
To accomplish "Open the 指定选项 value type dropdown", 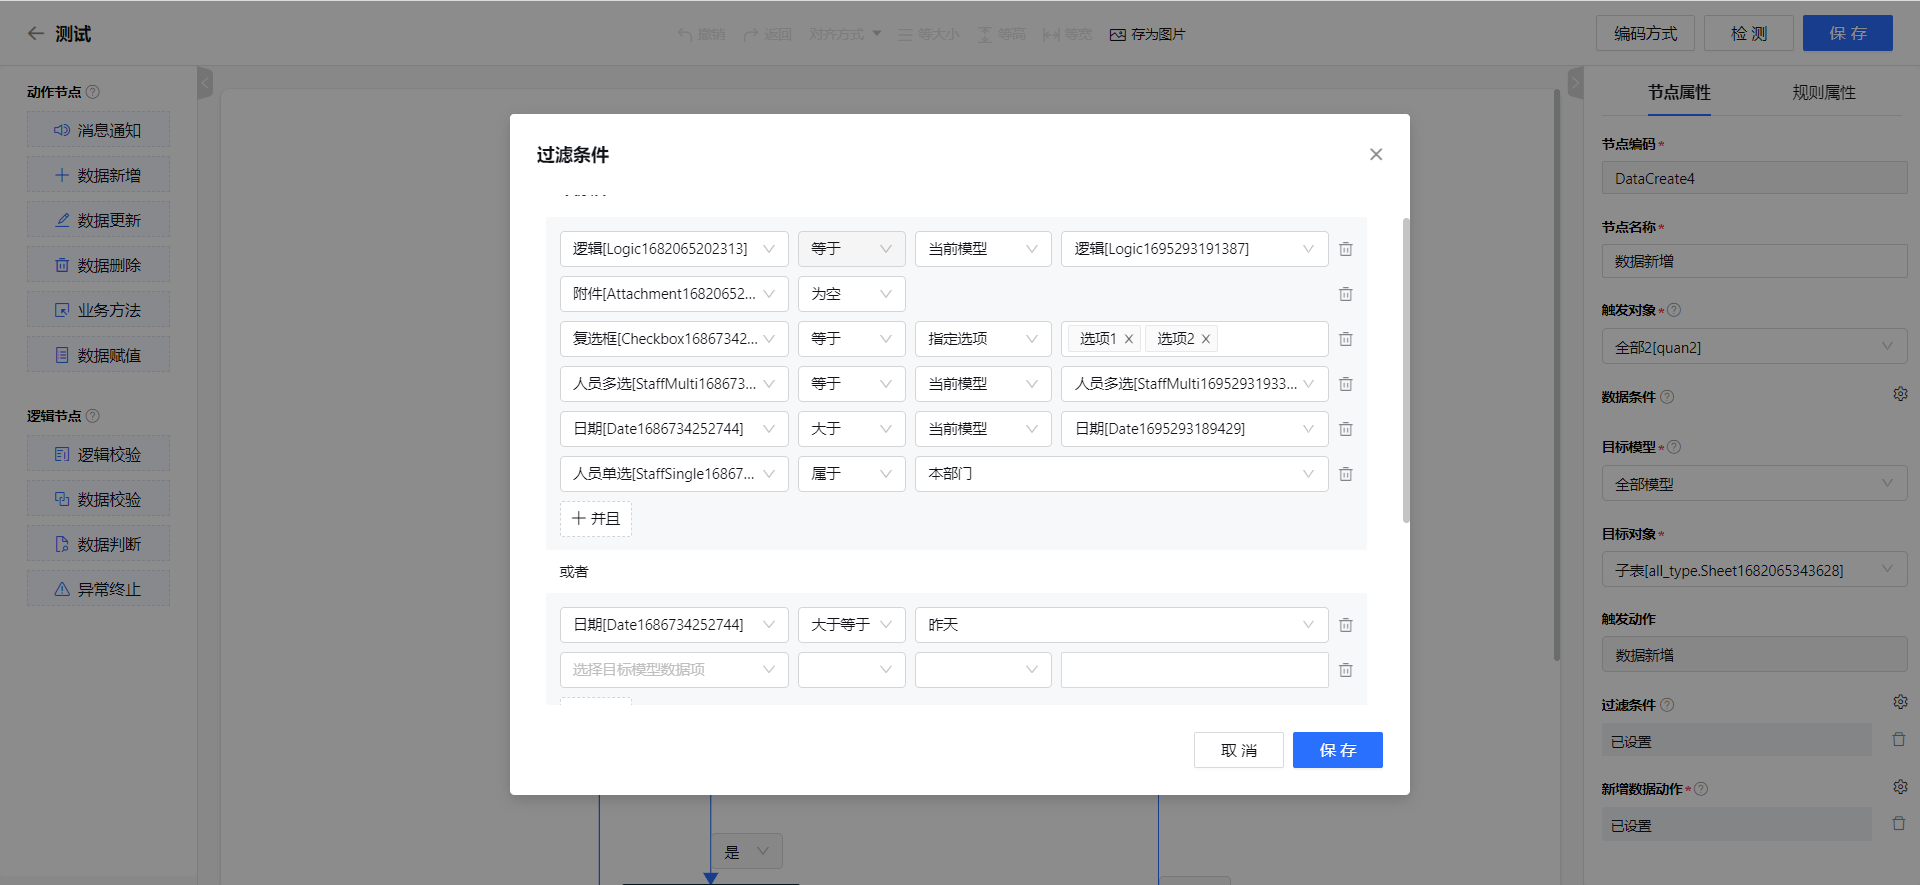I will pyautogui.click(x=983, y=339).
